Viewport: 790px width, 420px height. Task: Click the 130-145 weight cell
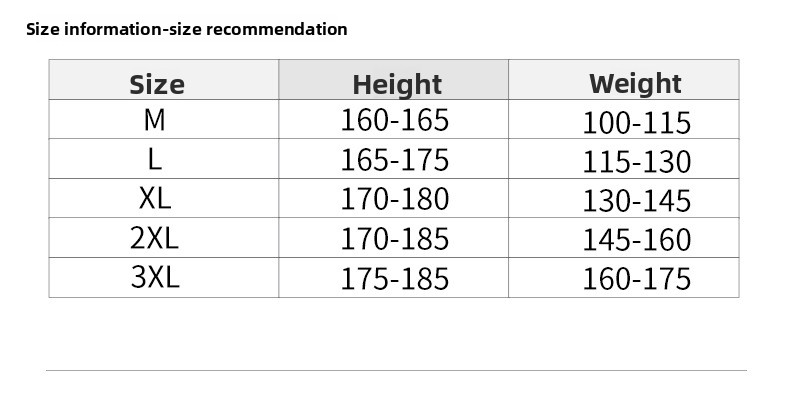tap(636, 201)
